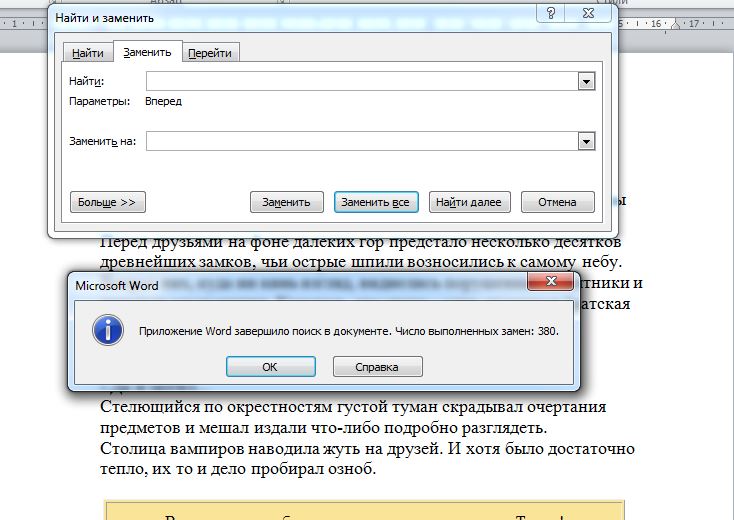Open the Перейти tab
Screen dimensions: 734x520
[213, 52]
